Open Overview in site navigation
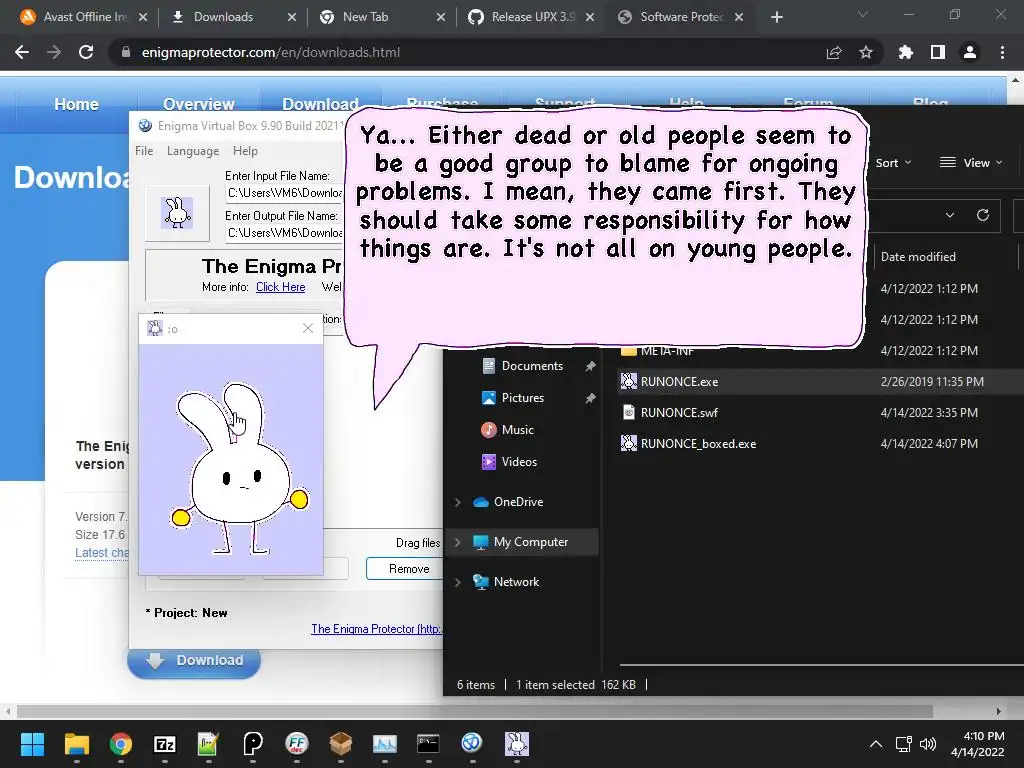The width and height of the screenshot is (1024, 768). pyautogui.click(x=199, y=104)
